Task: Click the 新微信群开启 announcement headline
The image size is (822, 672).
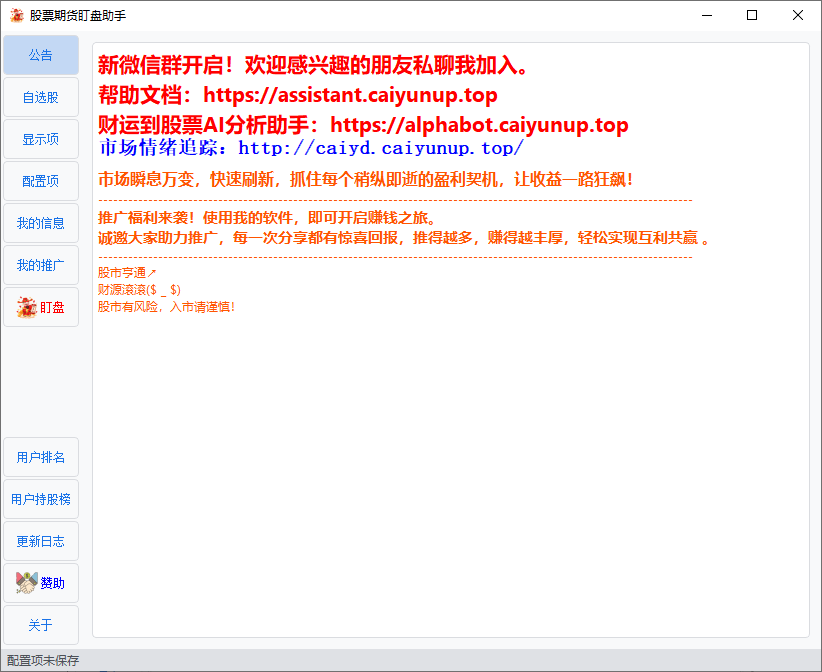Action: [x=313, y=65]
